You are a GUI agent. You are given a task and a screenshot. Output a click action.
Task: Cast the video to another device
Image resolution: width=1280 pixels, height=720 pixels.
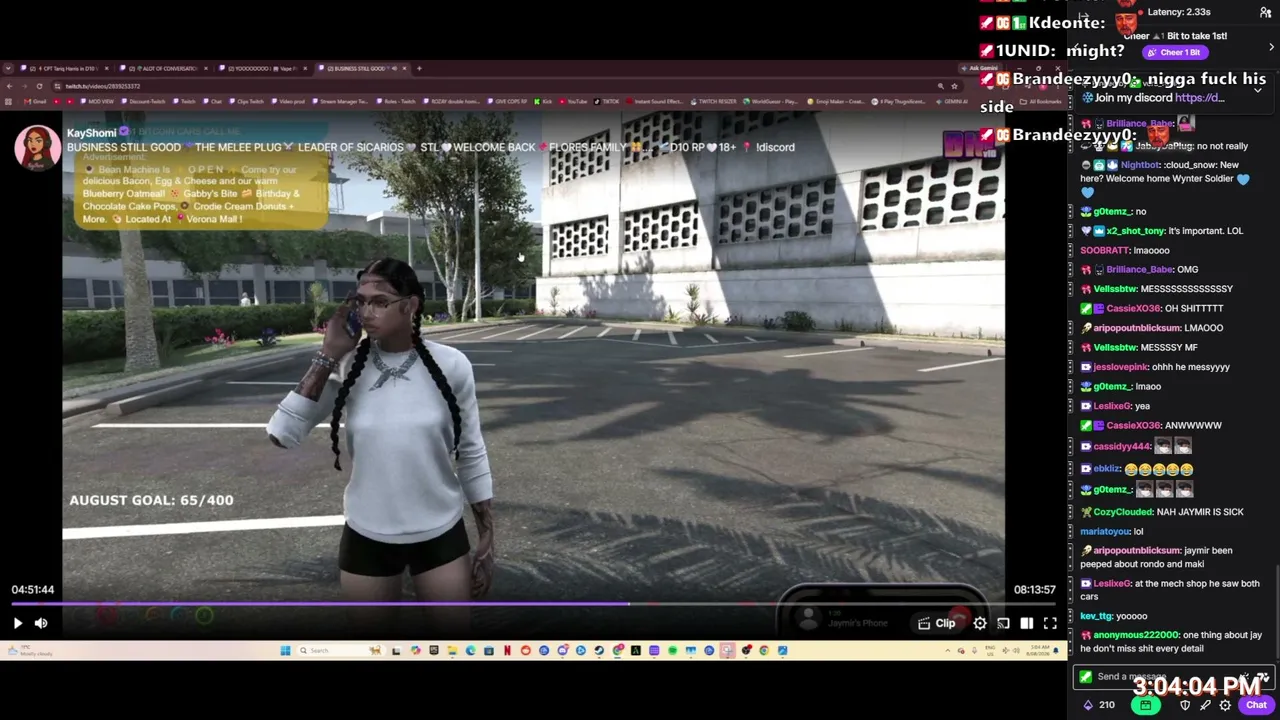click(x=1003, y=623)
